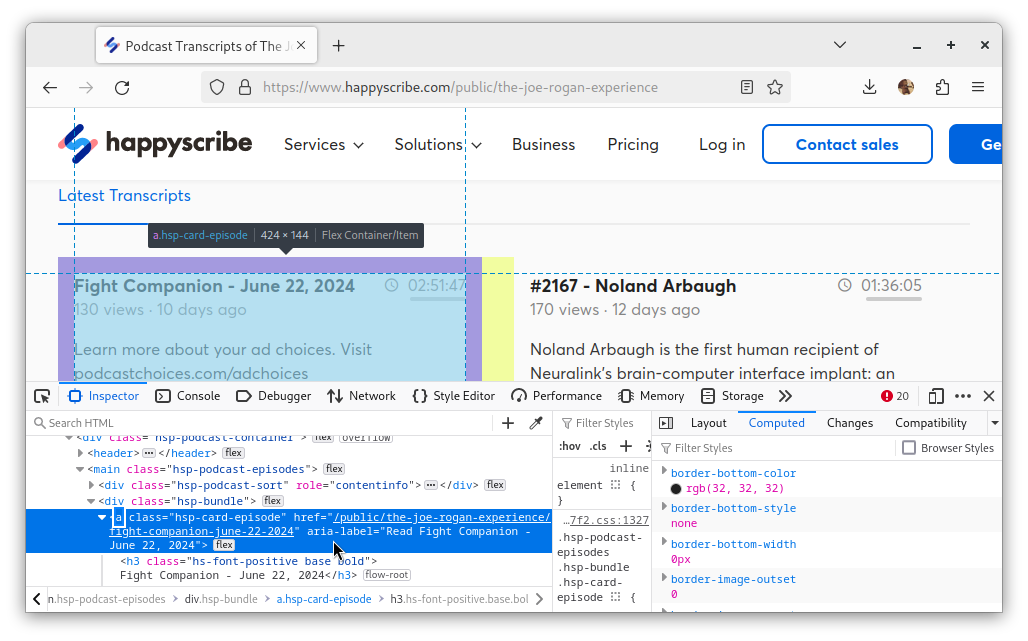Viewport: 1028px width, 641px height.
Task: Open the Services dropdown menu
Action: pos(323,144)
